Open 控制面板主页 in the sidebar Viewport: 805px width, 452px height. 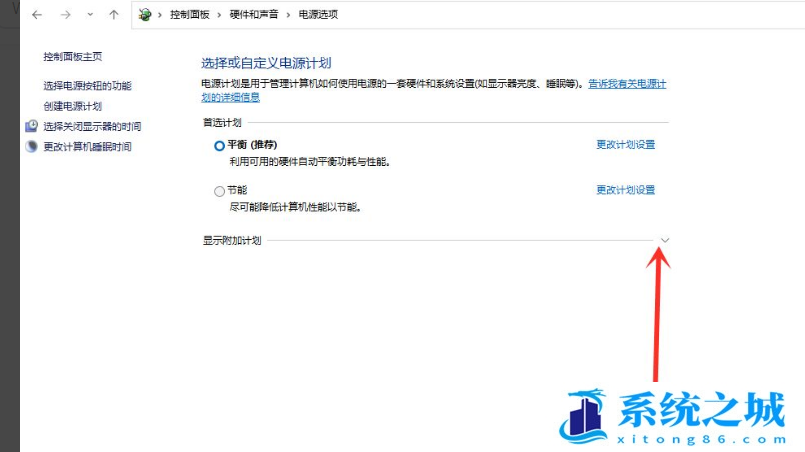coord(73,57)
